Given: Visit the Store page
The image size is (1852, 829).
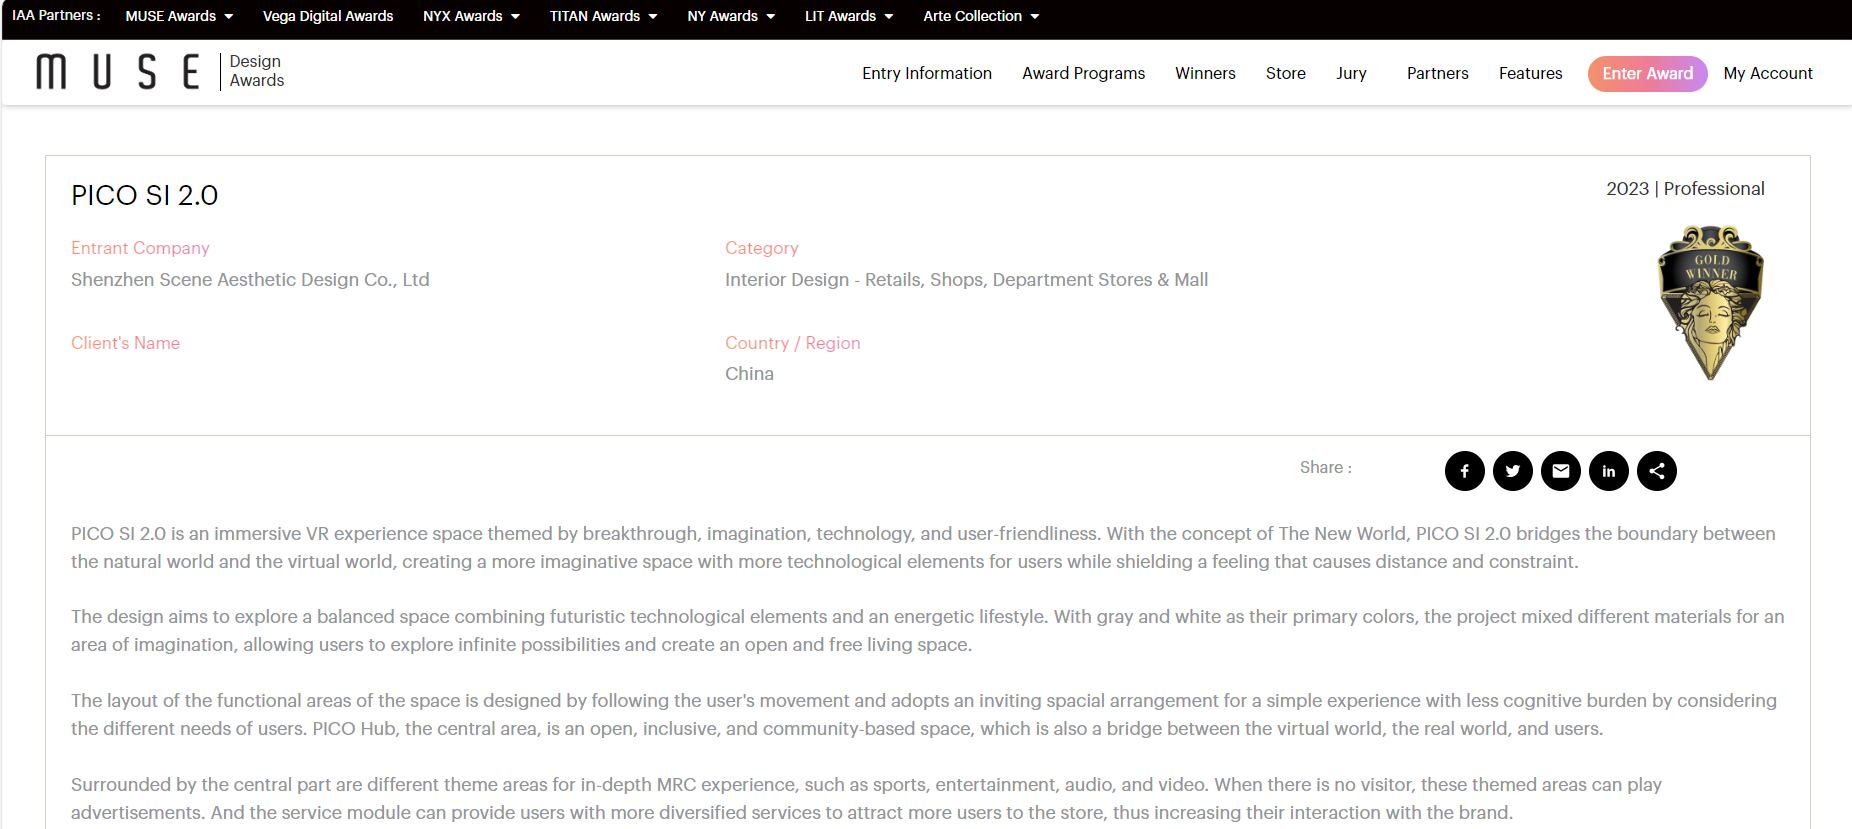Looking at the screenshot, I should 1285,73.
